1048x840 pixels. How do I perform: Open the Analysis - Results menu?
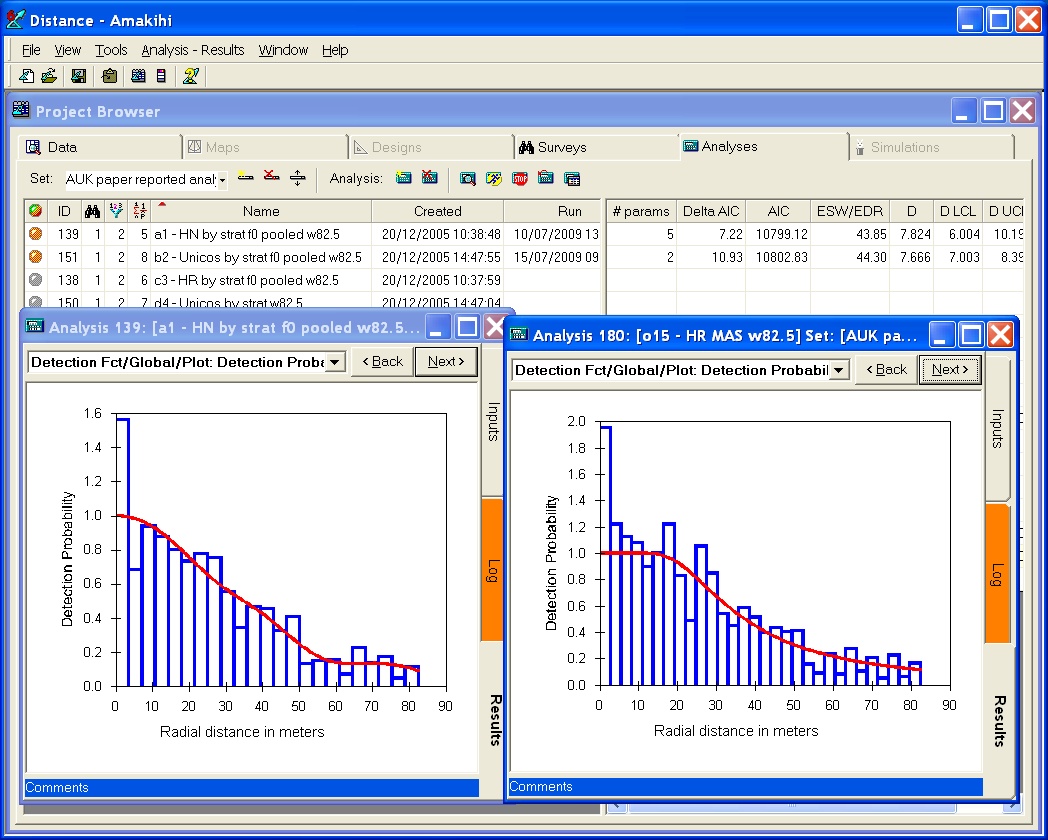pyautogui.click(x=192, y=50)
